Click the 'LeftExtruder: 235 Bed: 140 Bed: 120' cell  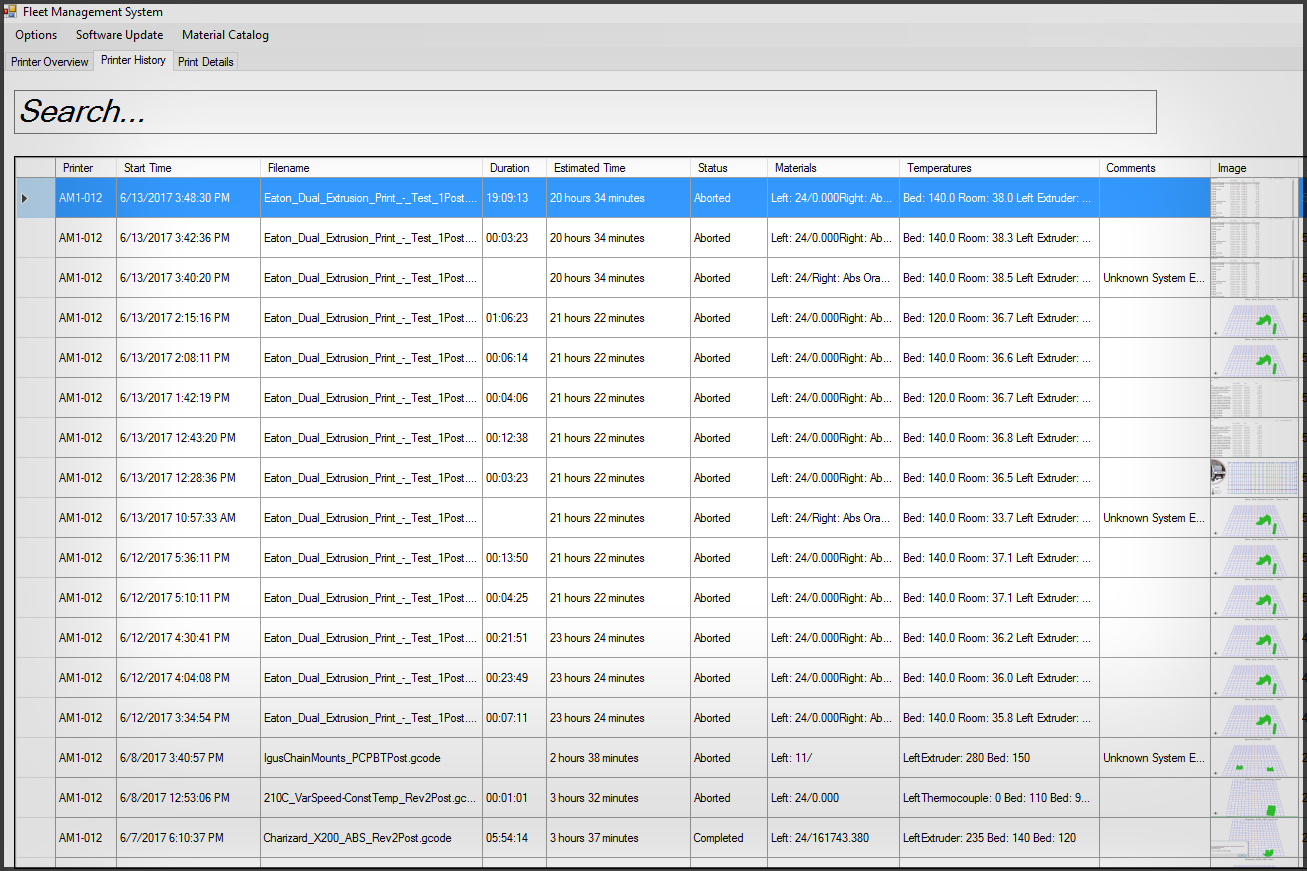tap(999, 838)
